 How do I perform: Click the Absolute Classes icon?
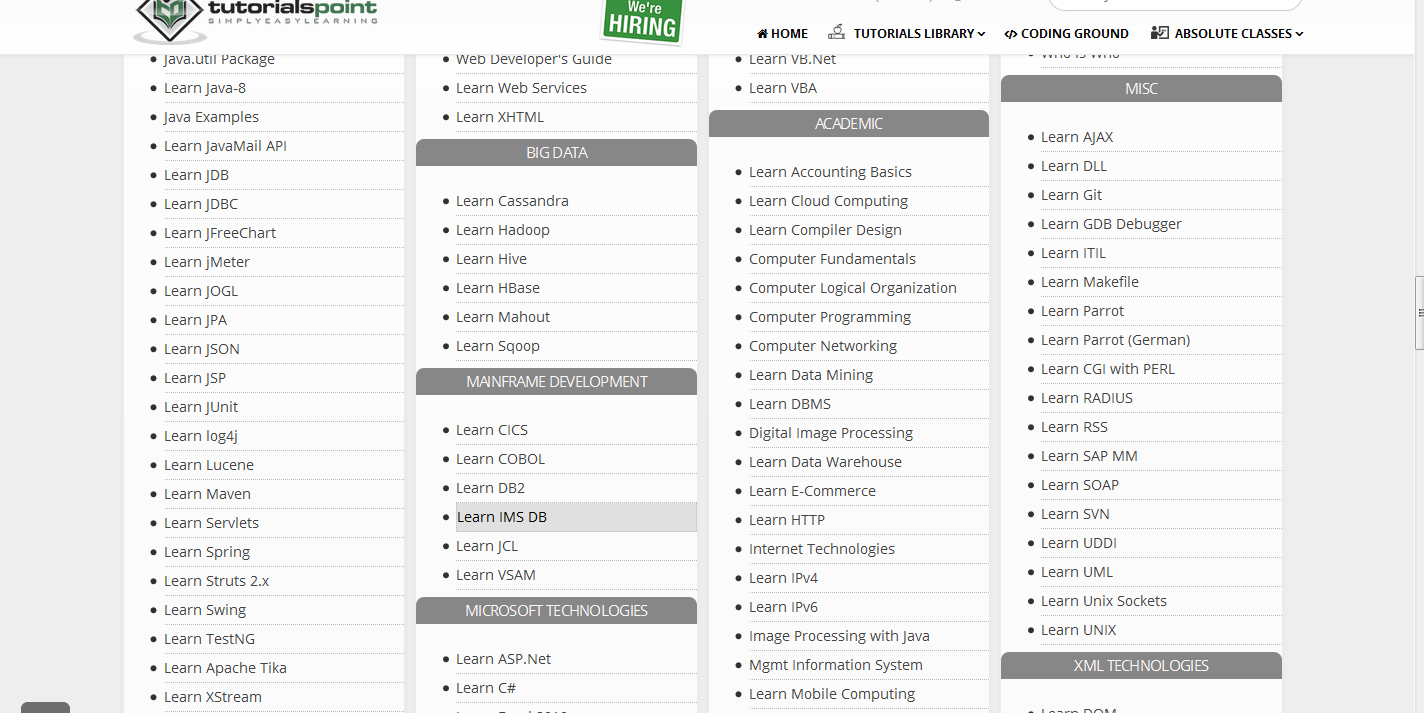(1160, 33)
